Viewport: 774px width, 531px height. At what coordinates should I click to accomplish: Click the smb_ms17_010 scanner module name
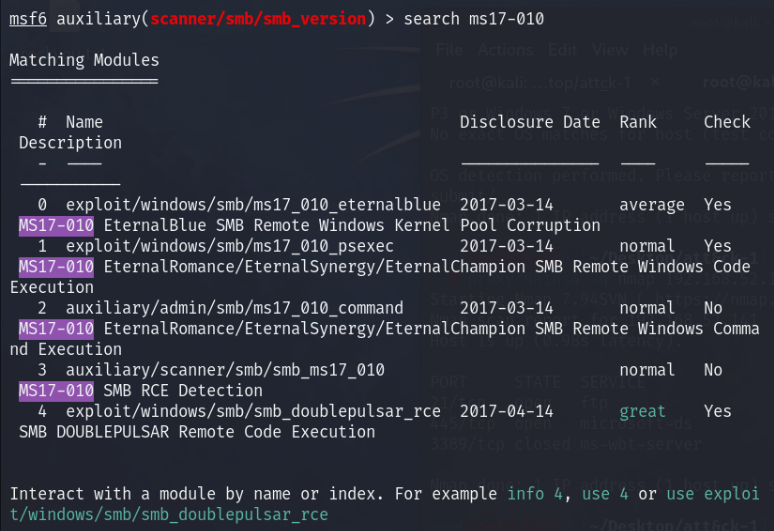[x=225, y=370]
